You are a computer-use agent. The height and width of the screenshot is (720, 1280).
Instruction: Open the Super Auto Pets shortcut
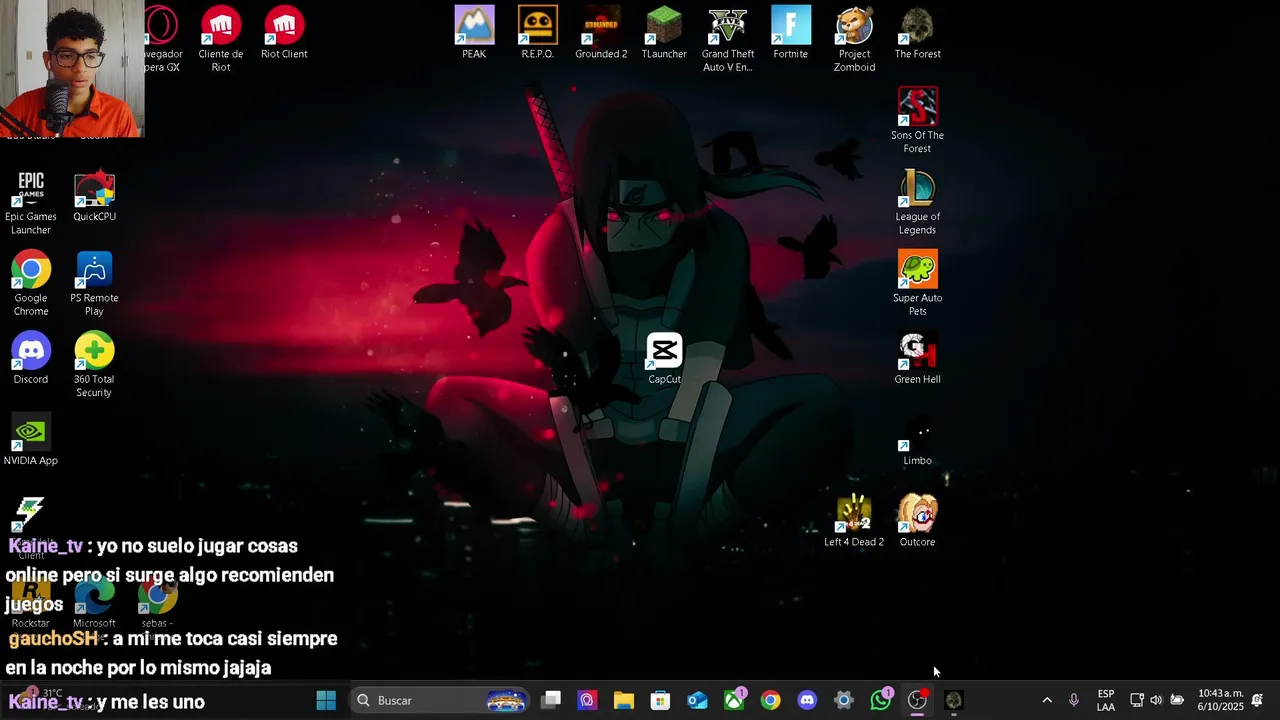click(917, 283)
